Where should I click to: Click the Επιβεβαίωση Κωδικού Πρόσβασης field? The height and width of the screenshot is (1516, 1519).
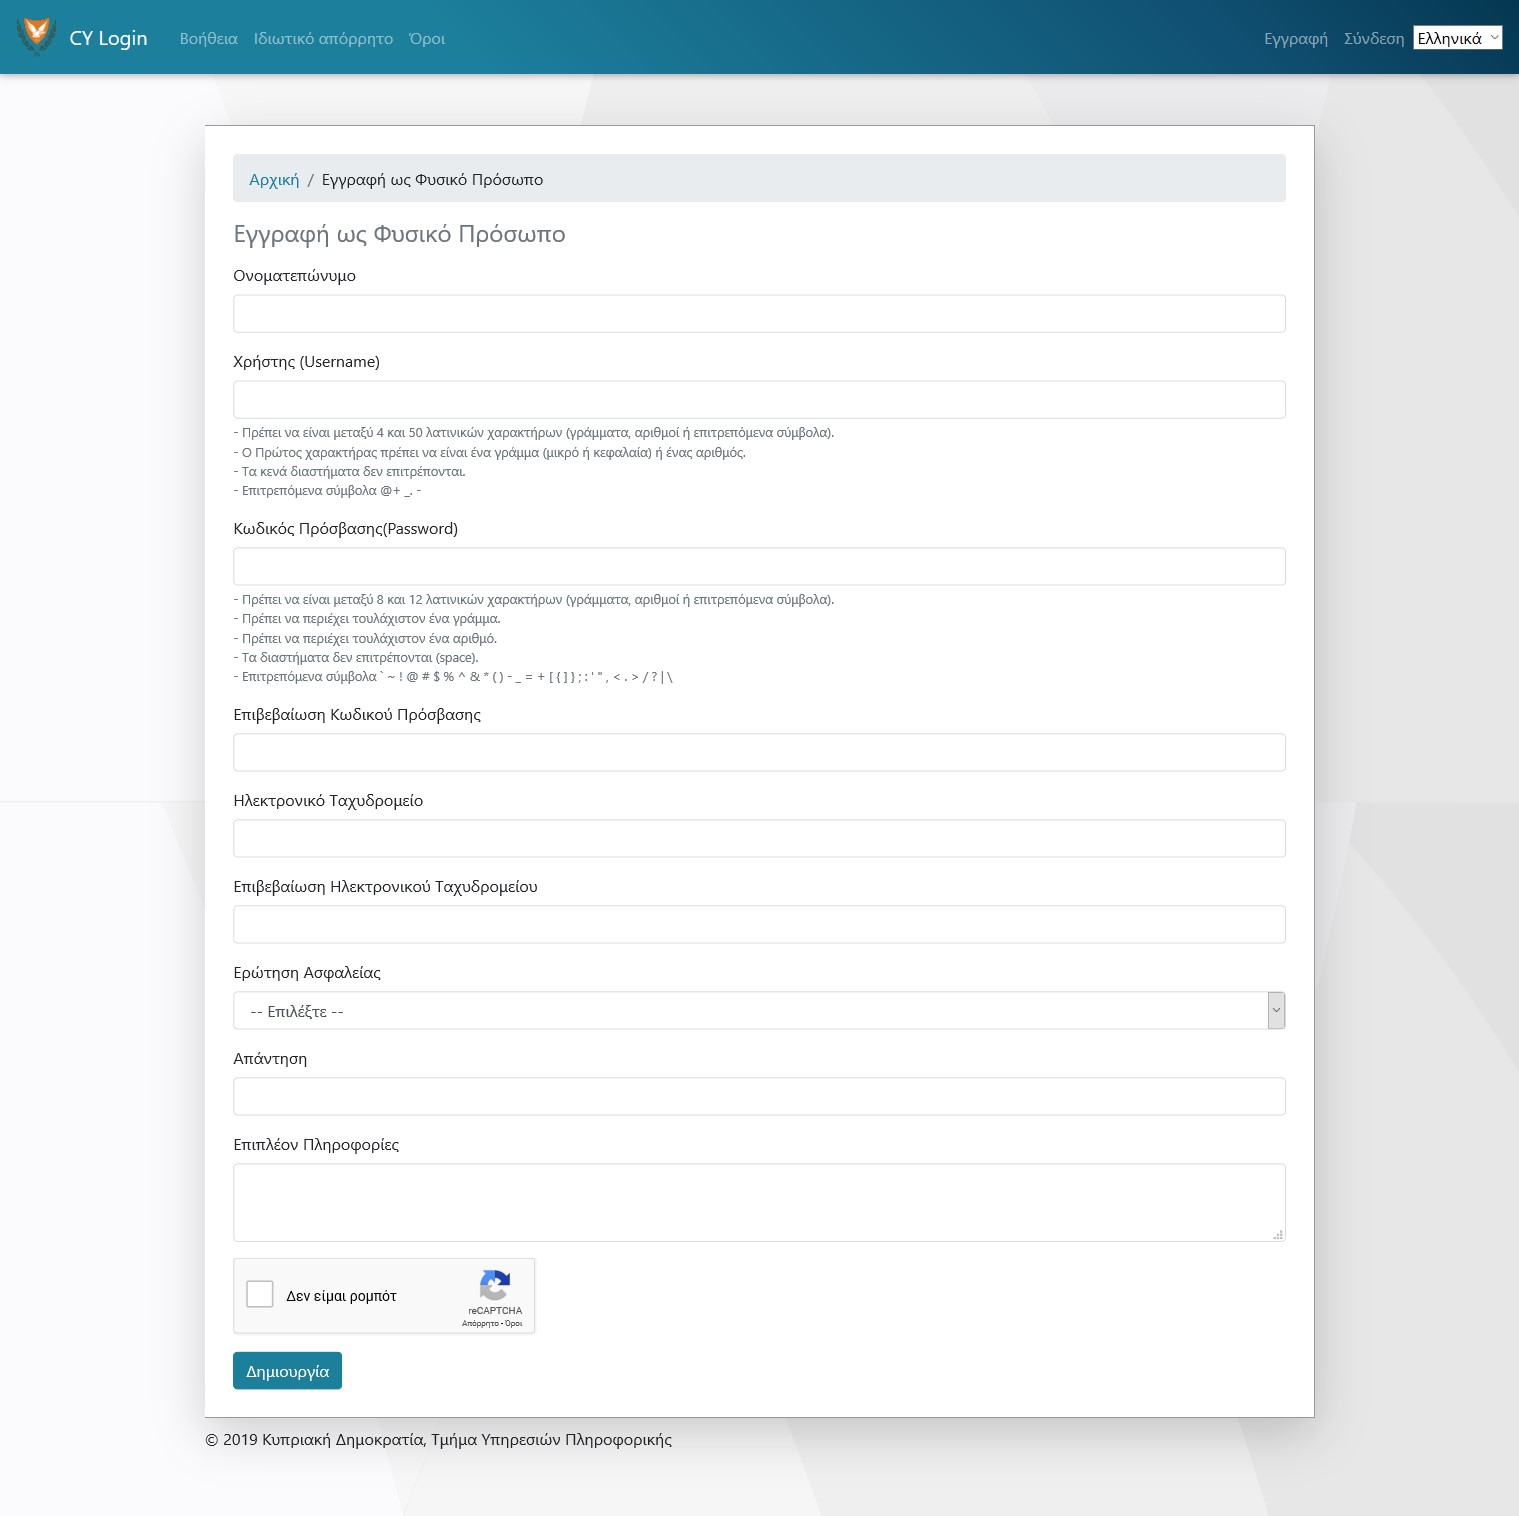click(758, 753)
